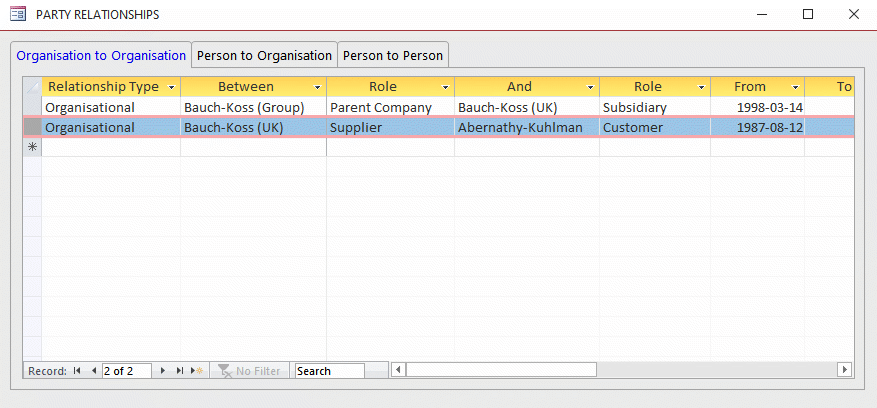The image size is (877, 408).
Task: Open the From column filter dropdown
Action: tap(795, 87)
